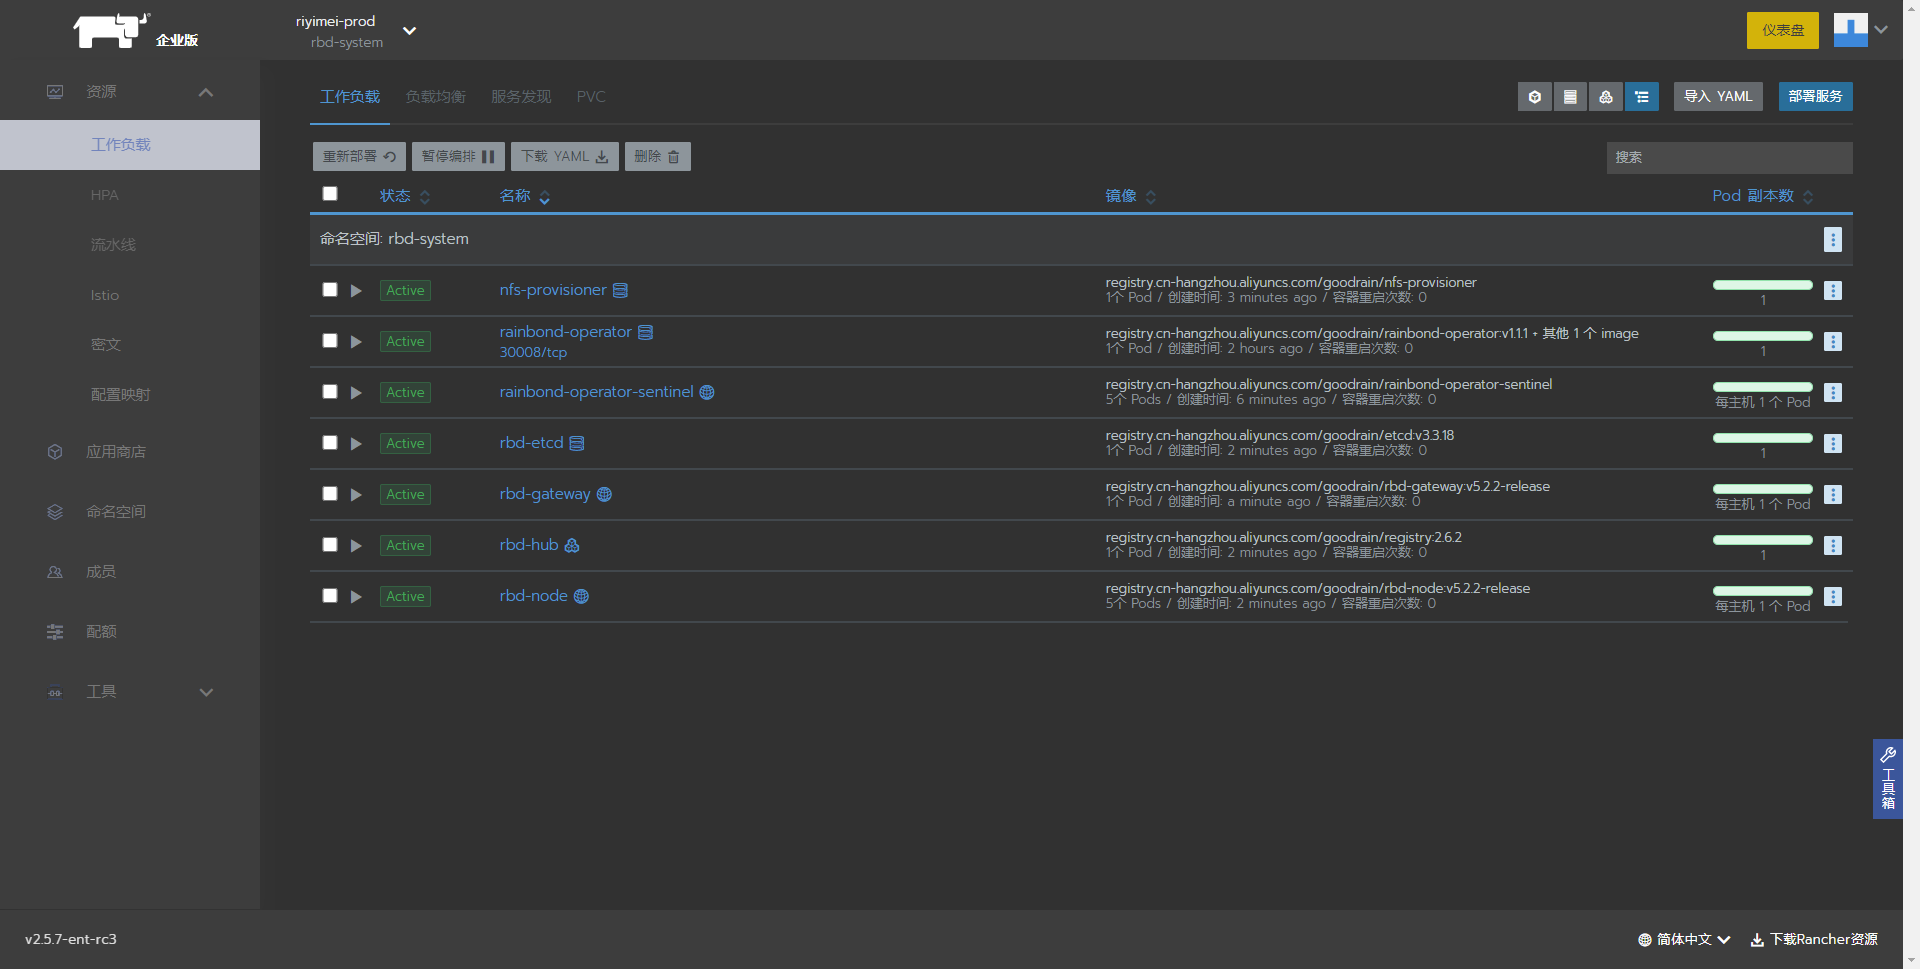Screen dimensions: 1920x969
Task: Click the 部署服务 button
Action: (x=1815, y=97)
